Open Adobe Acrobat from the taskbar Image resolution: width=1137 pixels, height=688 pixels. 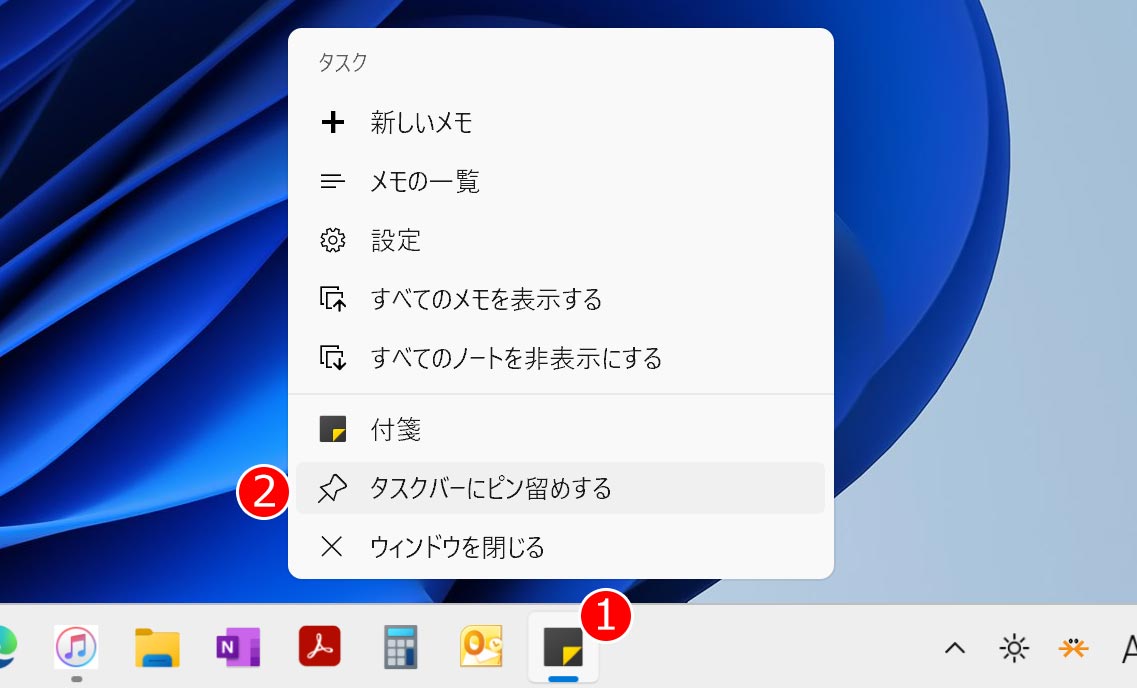[320, 648]
